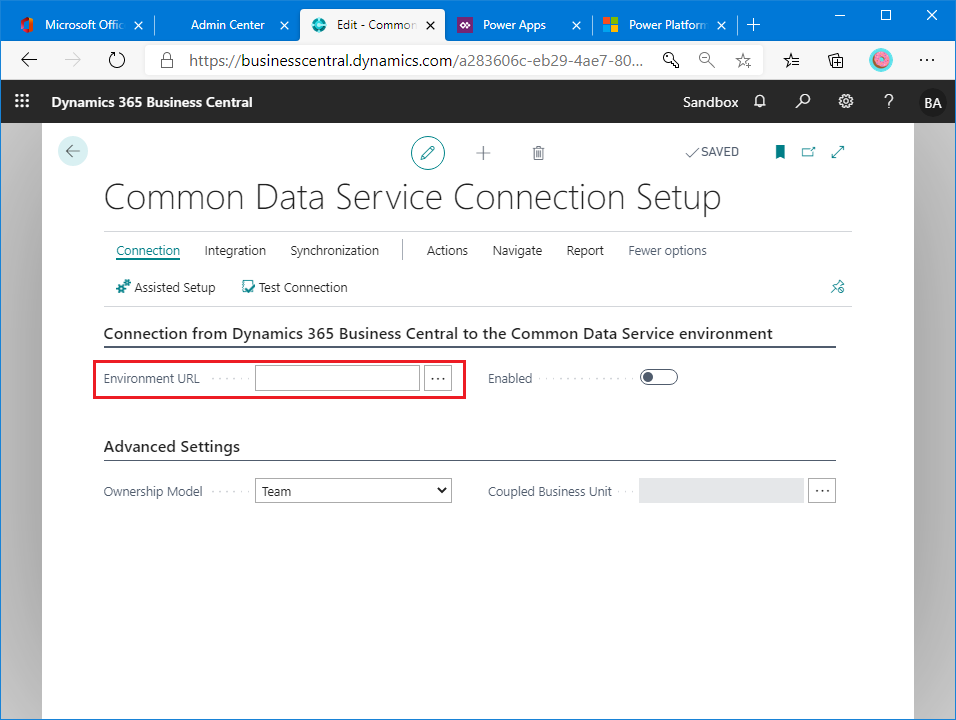Toggle the Enabled switch on

[x=658, y=377]
